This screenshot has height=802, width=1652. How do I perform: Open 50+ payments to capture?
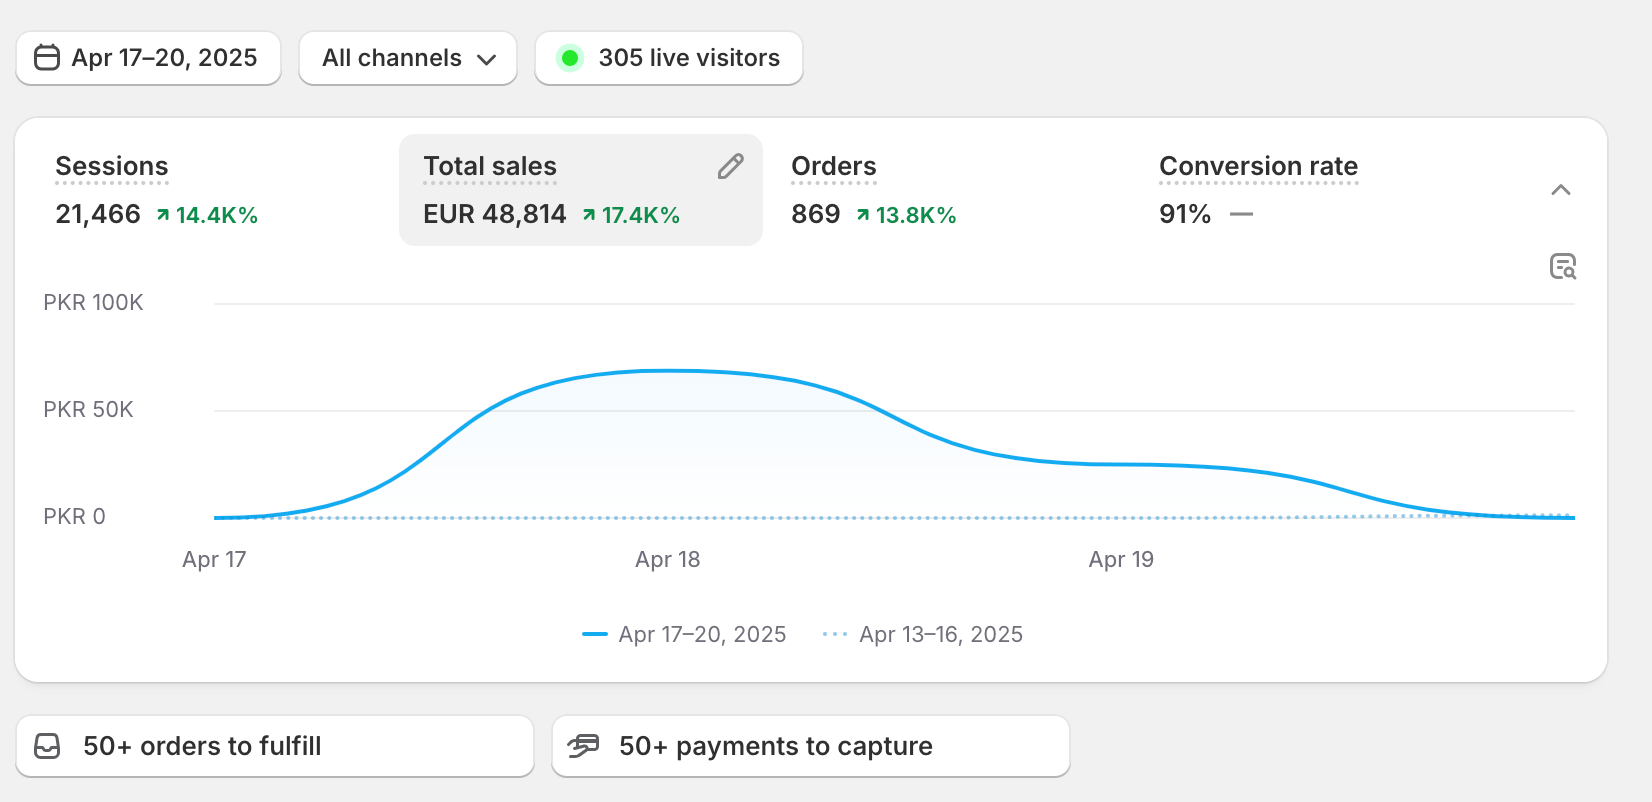click(x=810, y=746)
